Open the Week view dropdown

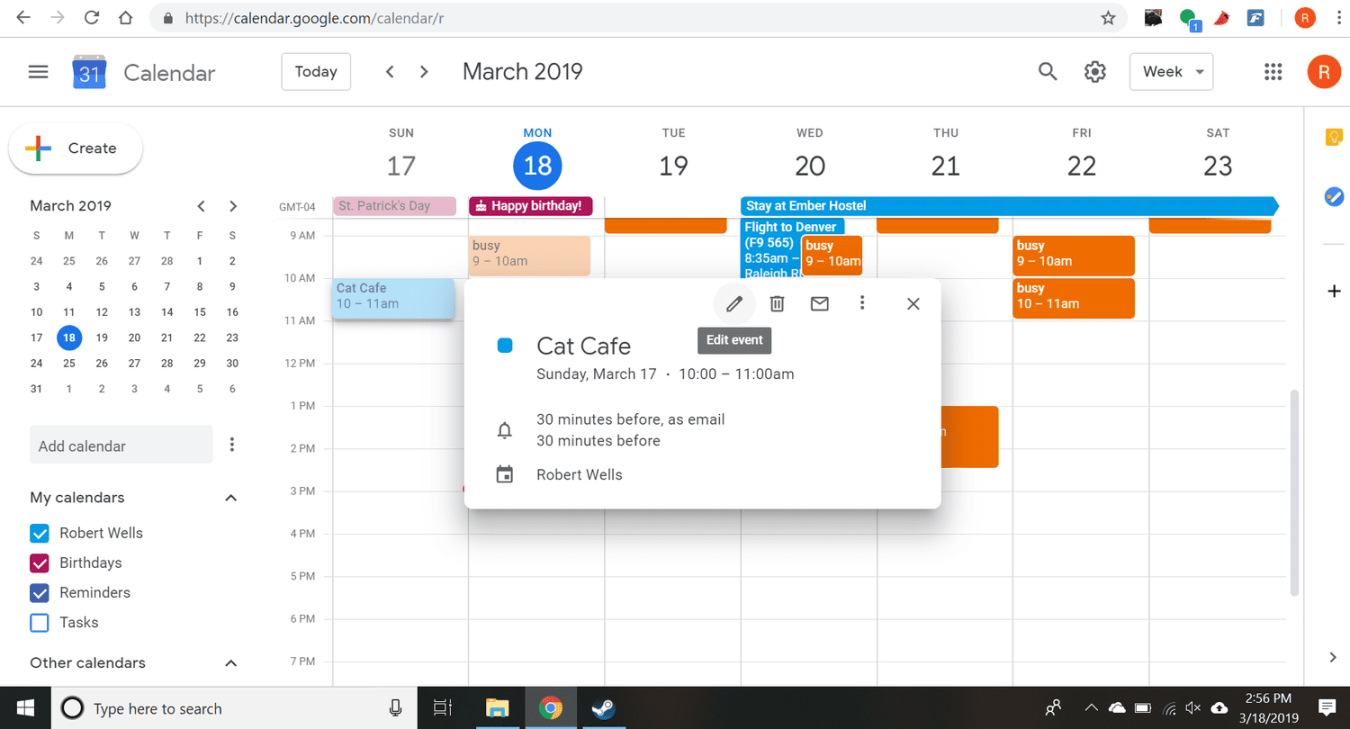(x=1171, y=72)
